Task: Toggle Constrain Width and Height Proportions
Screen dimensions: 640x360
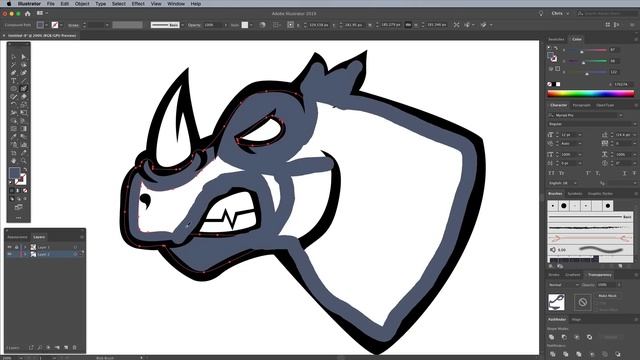Action: point(408,25)
